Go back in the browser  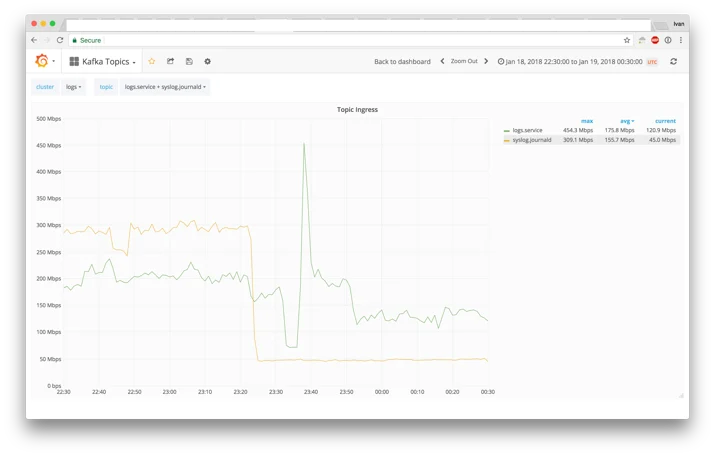(x=34, y=40)
